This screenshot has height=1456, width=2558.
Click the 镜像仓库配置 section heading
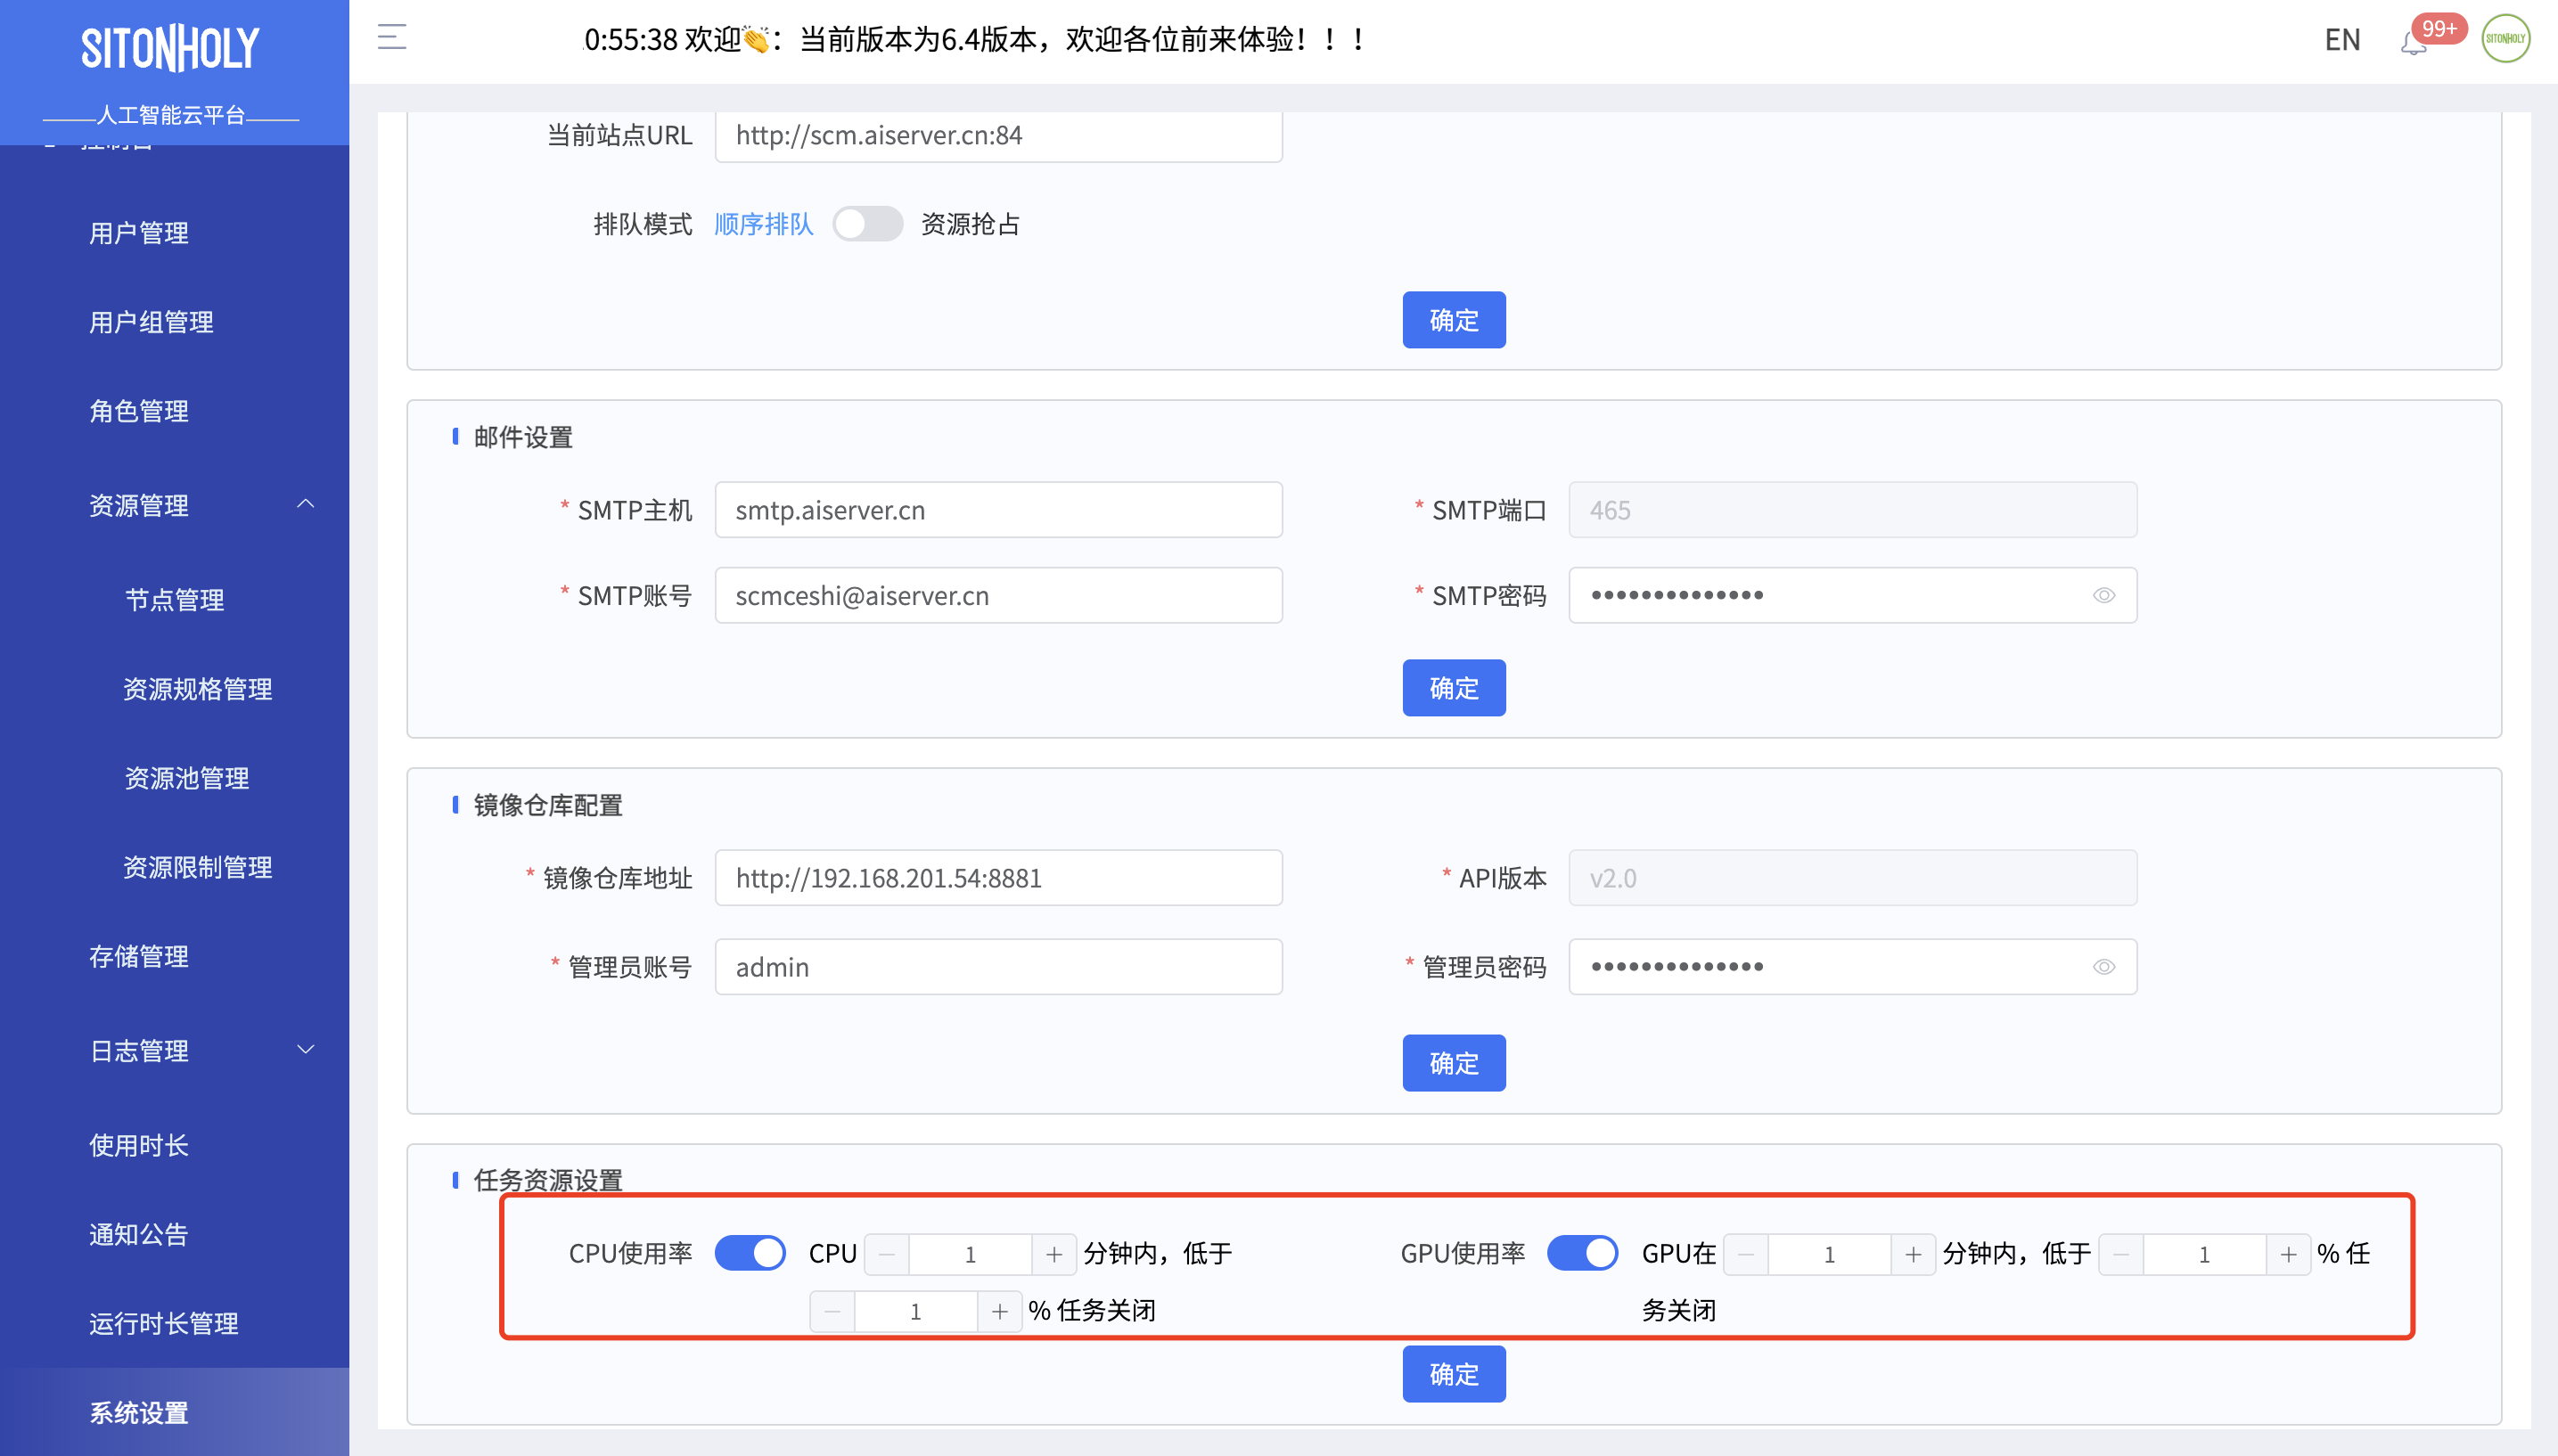click(548, 805)
